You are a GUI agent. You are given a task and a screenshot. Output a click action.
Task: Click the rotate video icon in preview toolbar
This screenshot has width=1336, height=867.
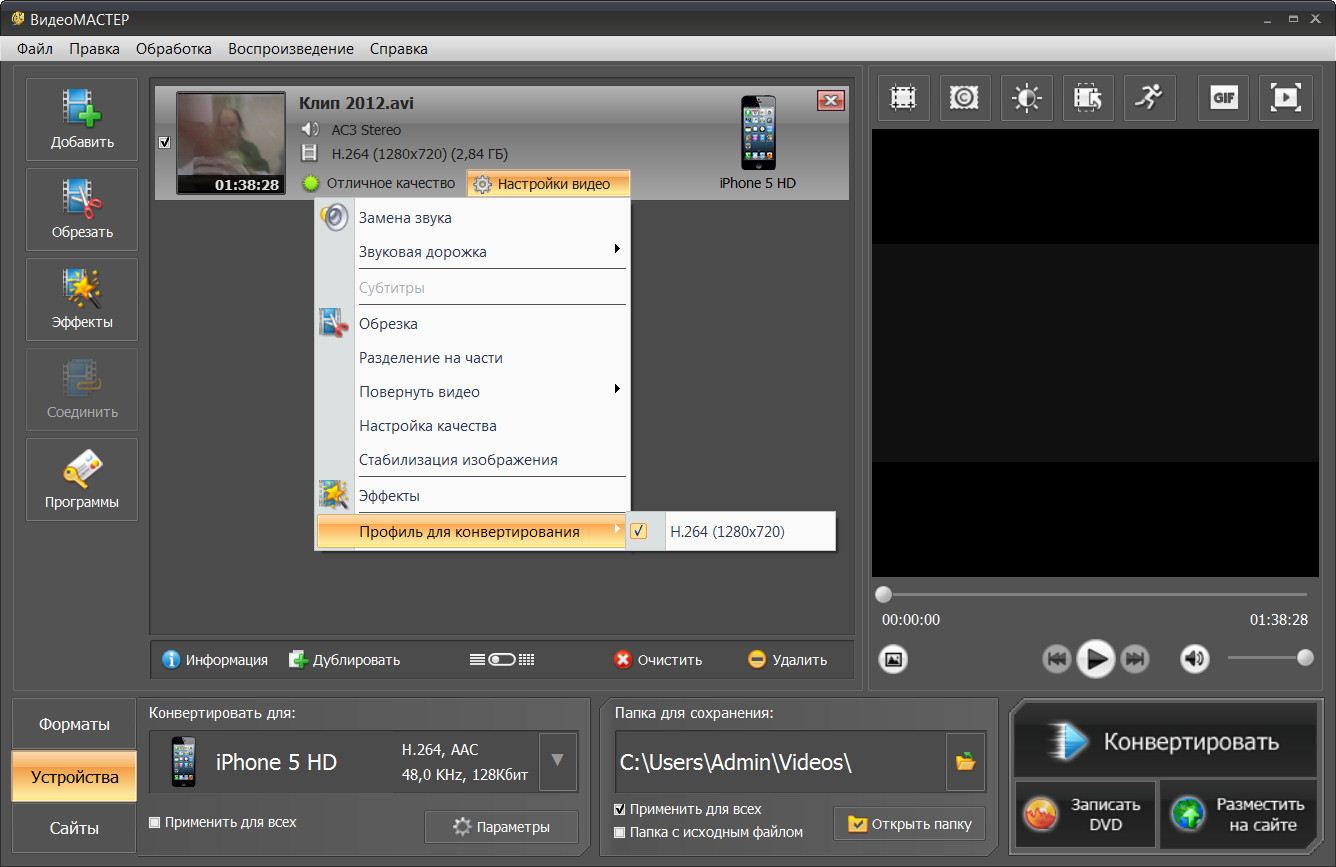tap(1087, 98)
